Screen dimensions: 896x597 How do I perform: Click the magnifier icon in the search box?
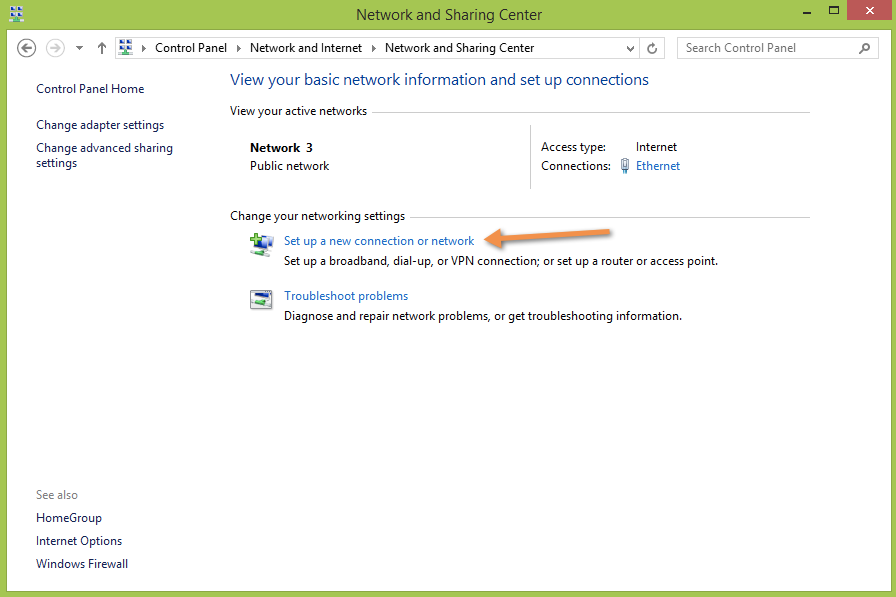[865, 48]
